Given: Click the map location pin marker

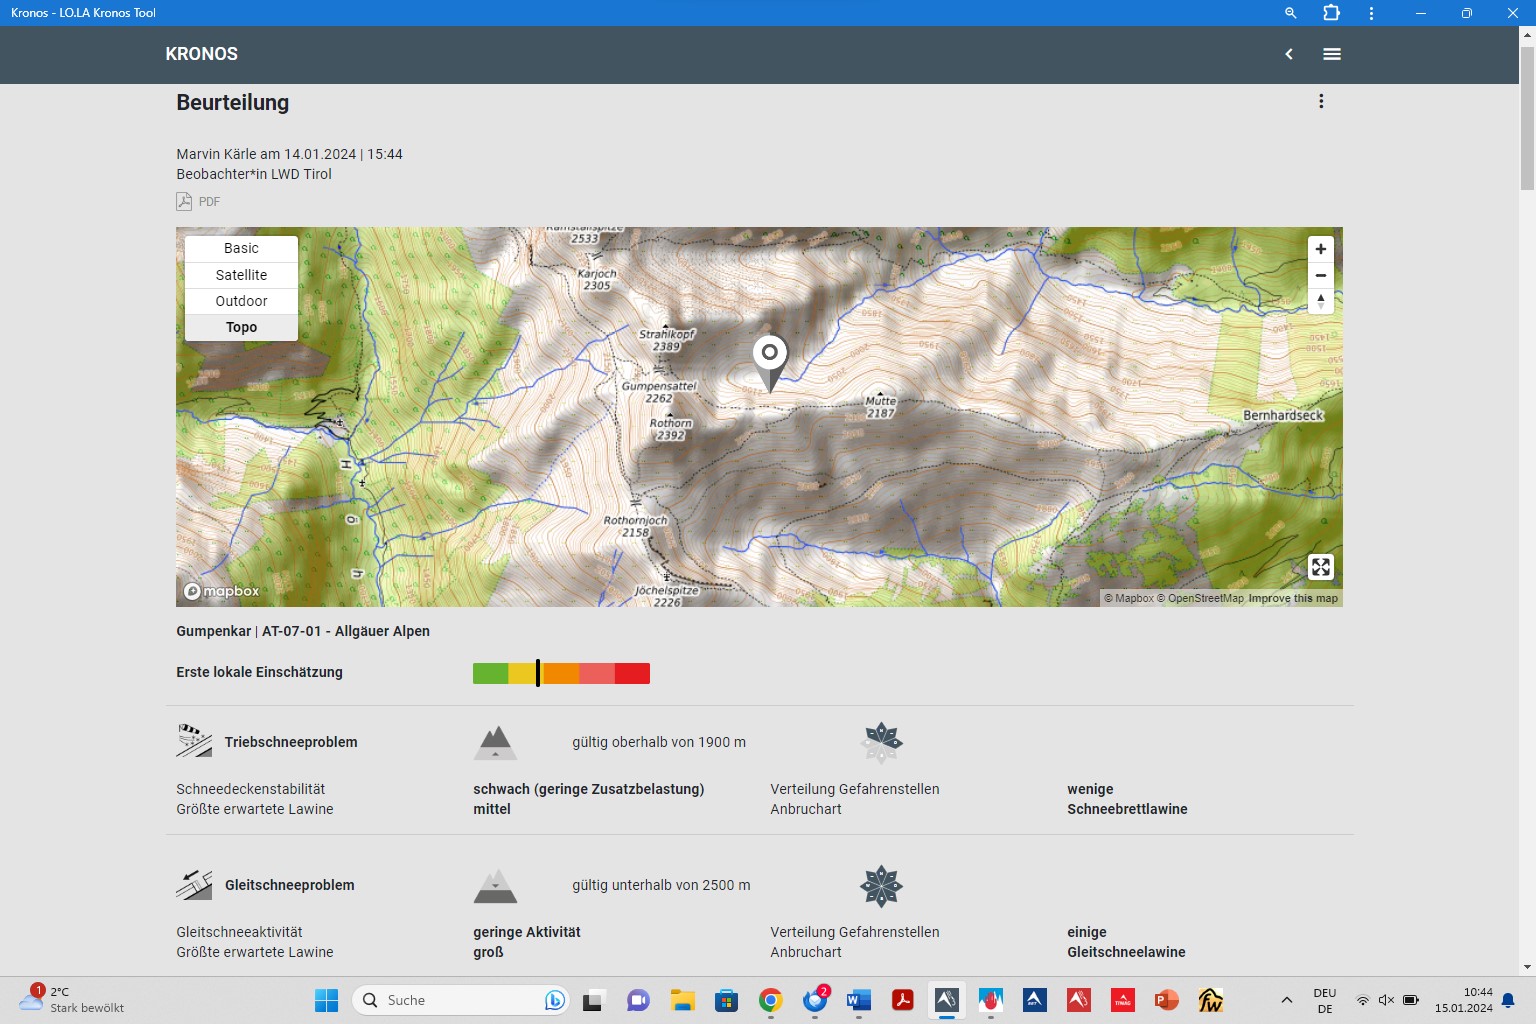Looking at the screenshot, I should [x=770, y=362].
